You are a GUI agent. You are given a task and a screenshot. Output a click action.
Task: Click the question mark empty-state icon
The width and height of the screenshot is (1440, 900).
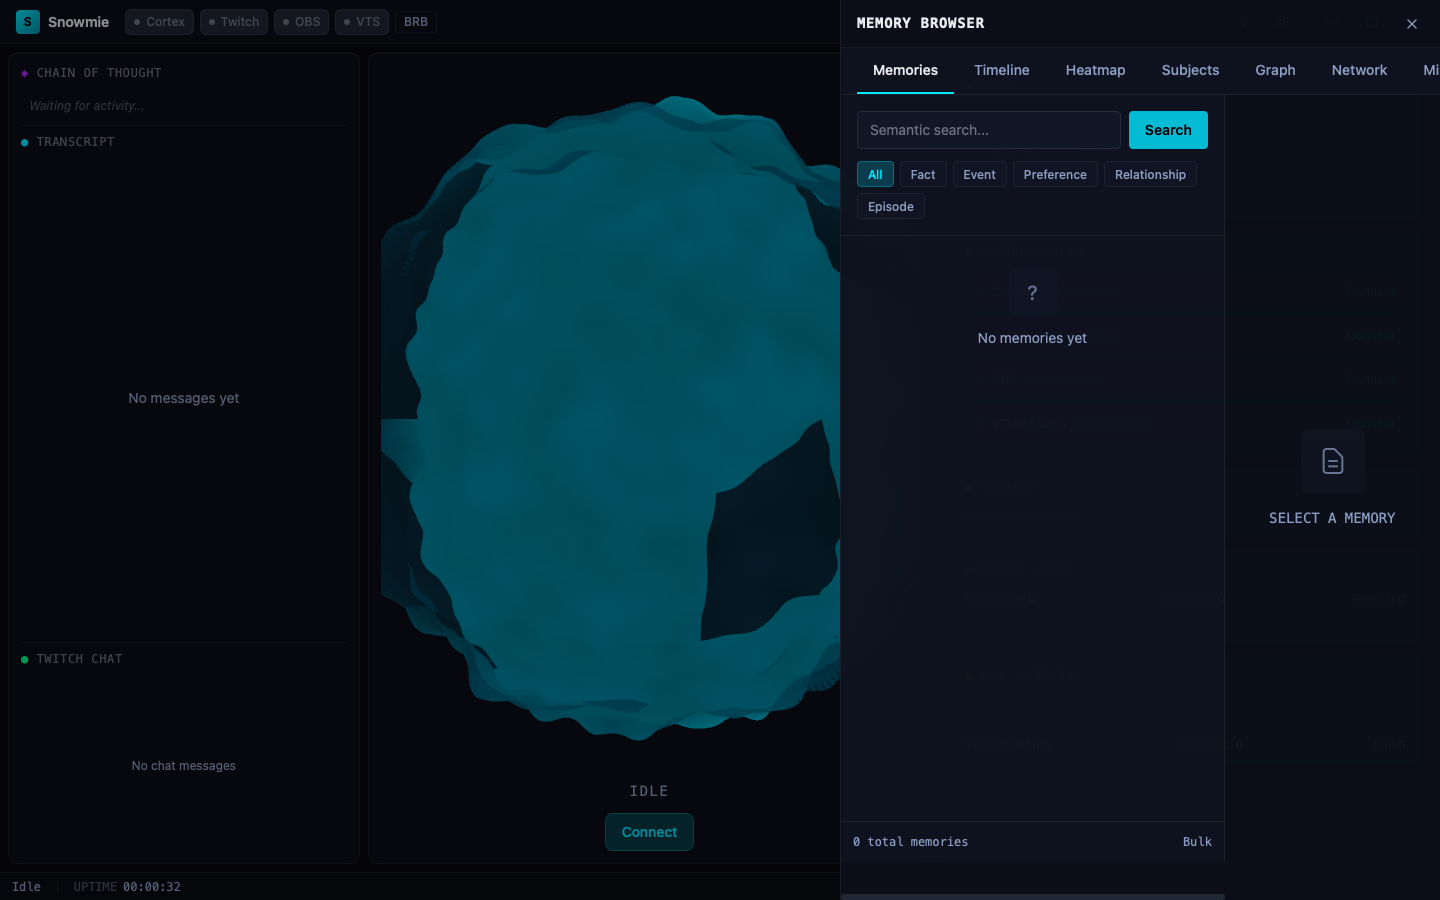pos(1032,293)
